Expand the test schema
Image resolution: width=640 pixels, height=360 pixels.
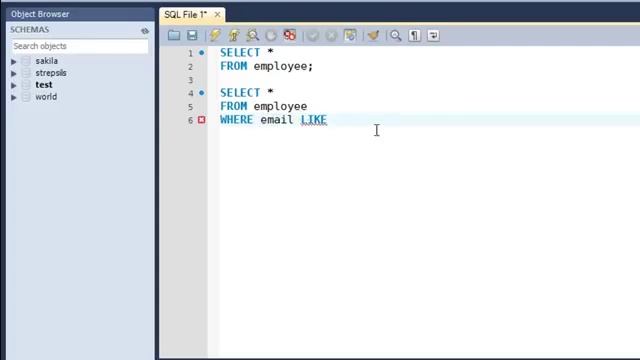click(x=14, y=85)
